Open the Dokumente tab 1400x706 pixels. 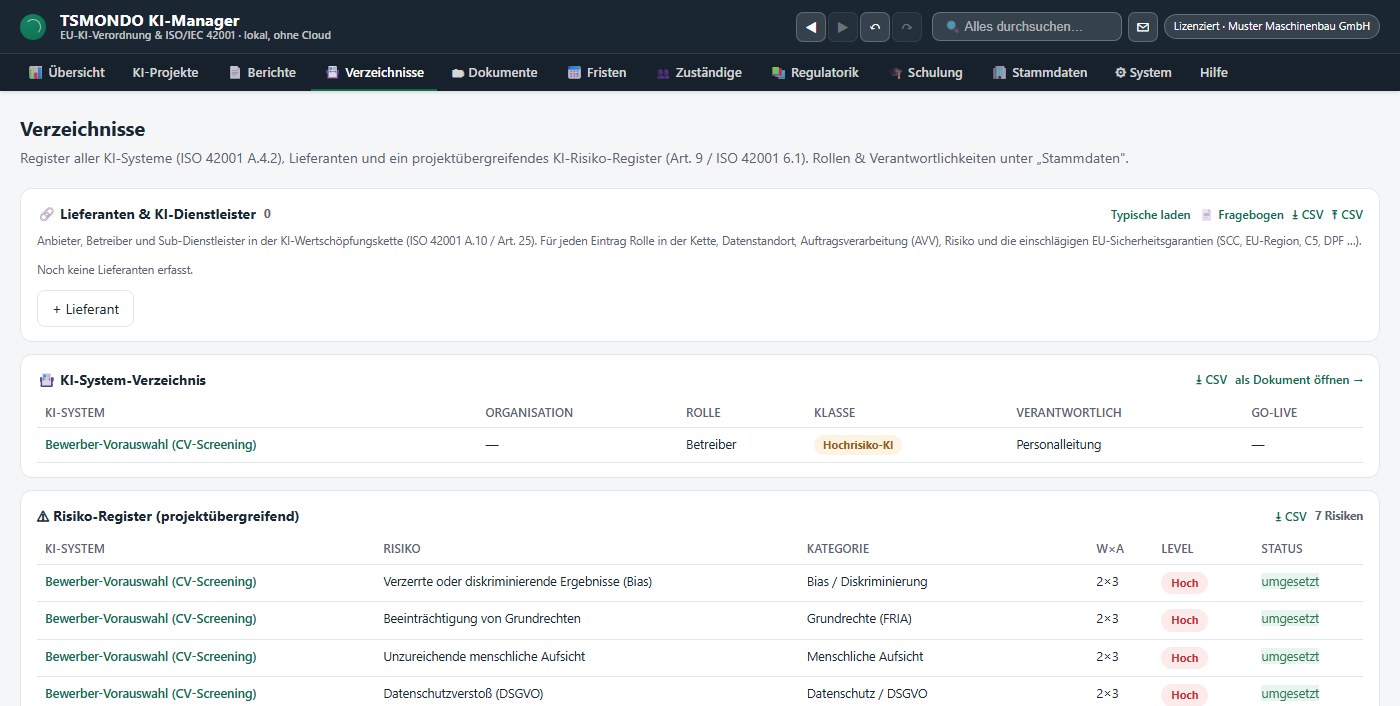tap(495, 73)
